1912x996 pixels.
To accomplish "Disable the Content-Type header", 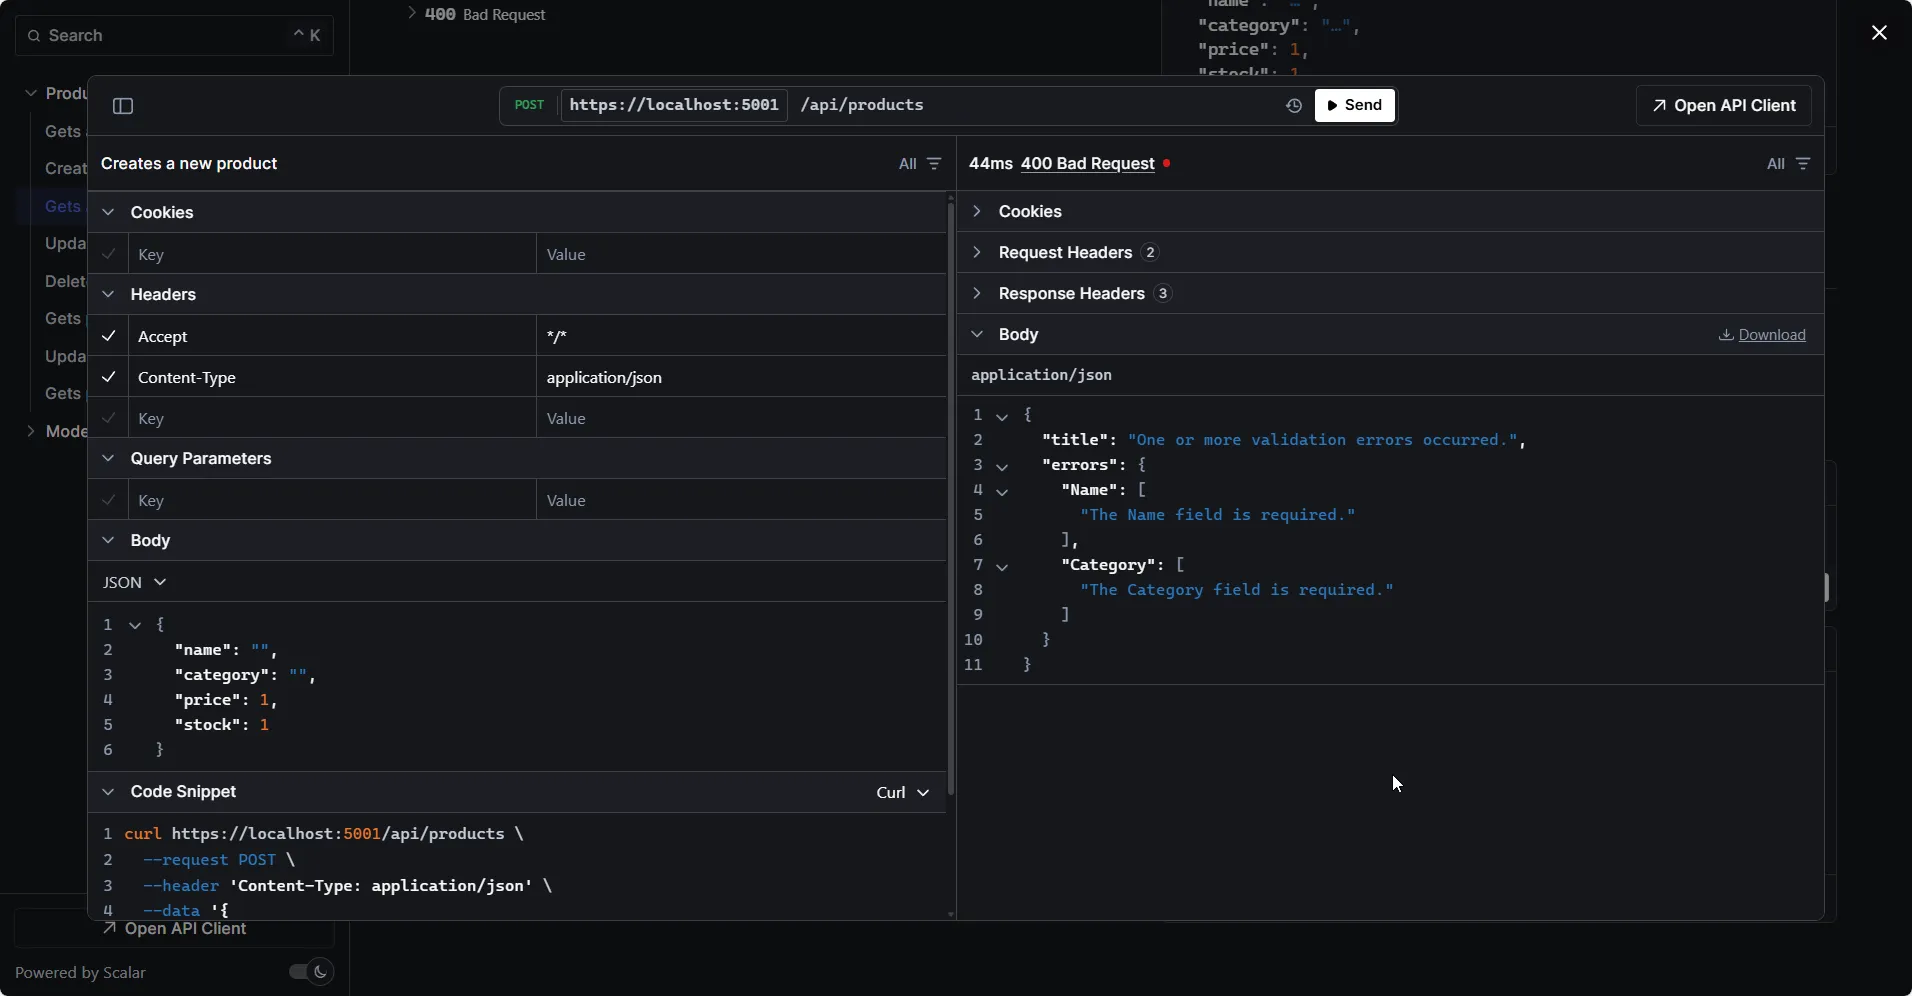I will pyautogui.click(x=109, y=378).
